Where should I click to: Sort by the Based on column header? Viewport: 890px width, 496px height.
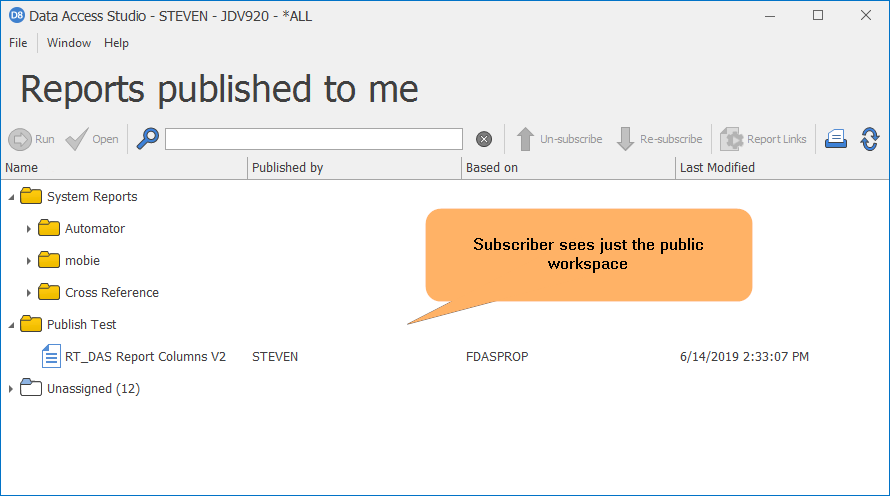[x=569, y=167]
